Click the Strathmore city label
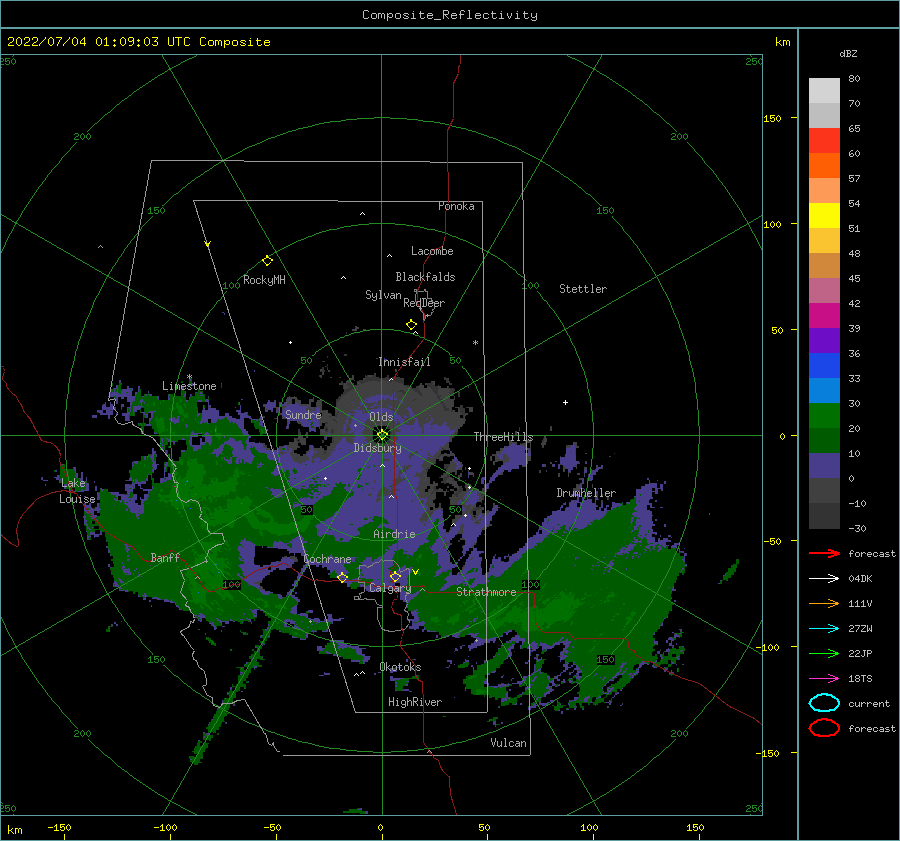This screenshot has width=900, height=841. [x=486, y=592]
